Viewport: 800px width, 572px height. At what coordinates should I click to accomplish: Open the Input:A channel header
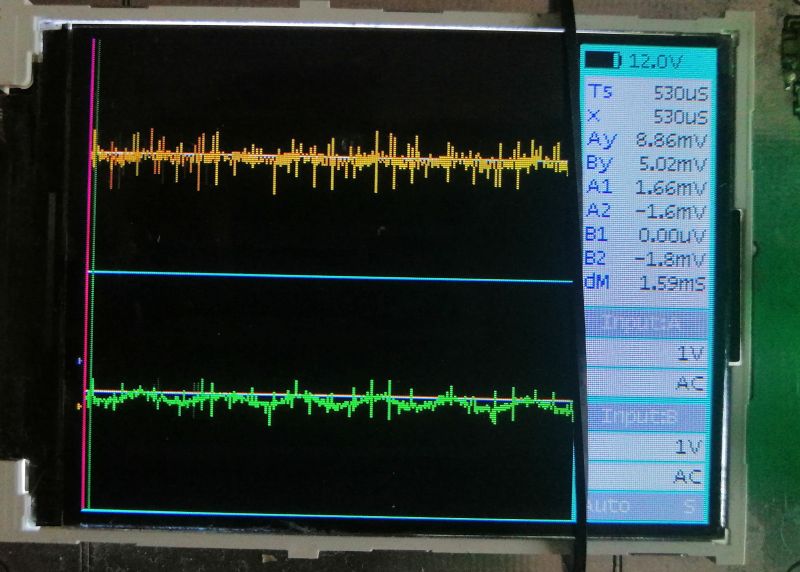[647, 322]
